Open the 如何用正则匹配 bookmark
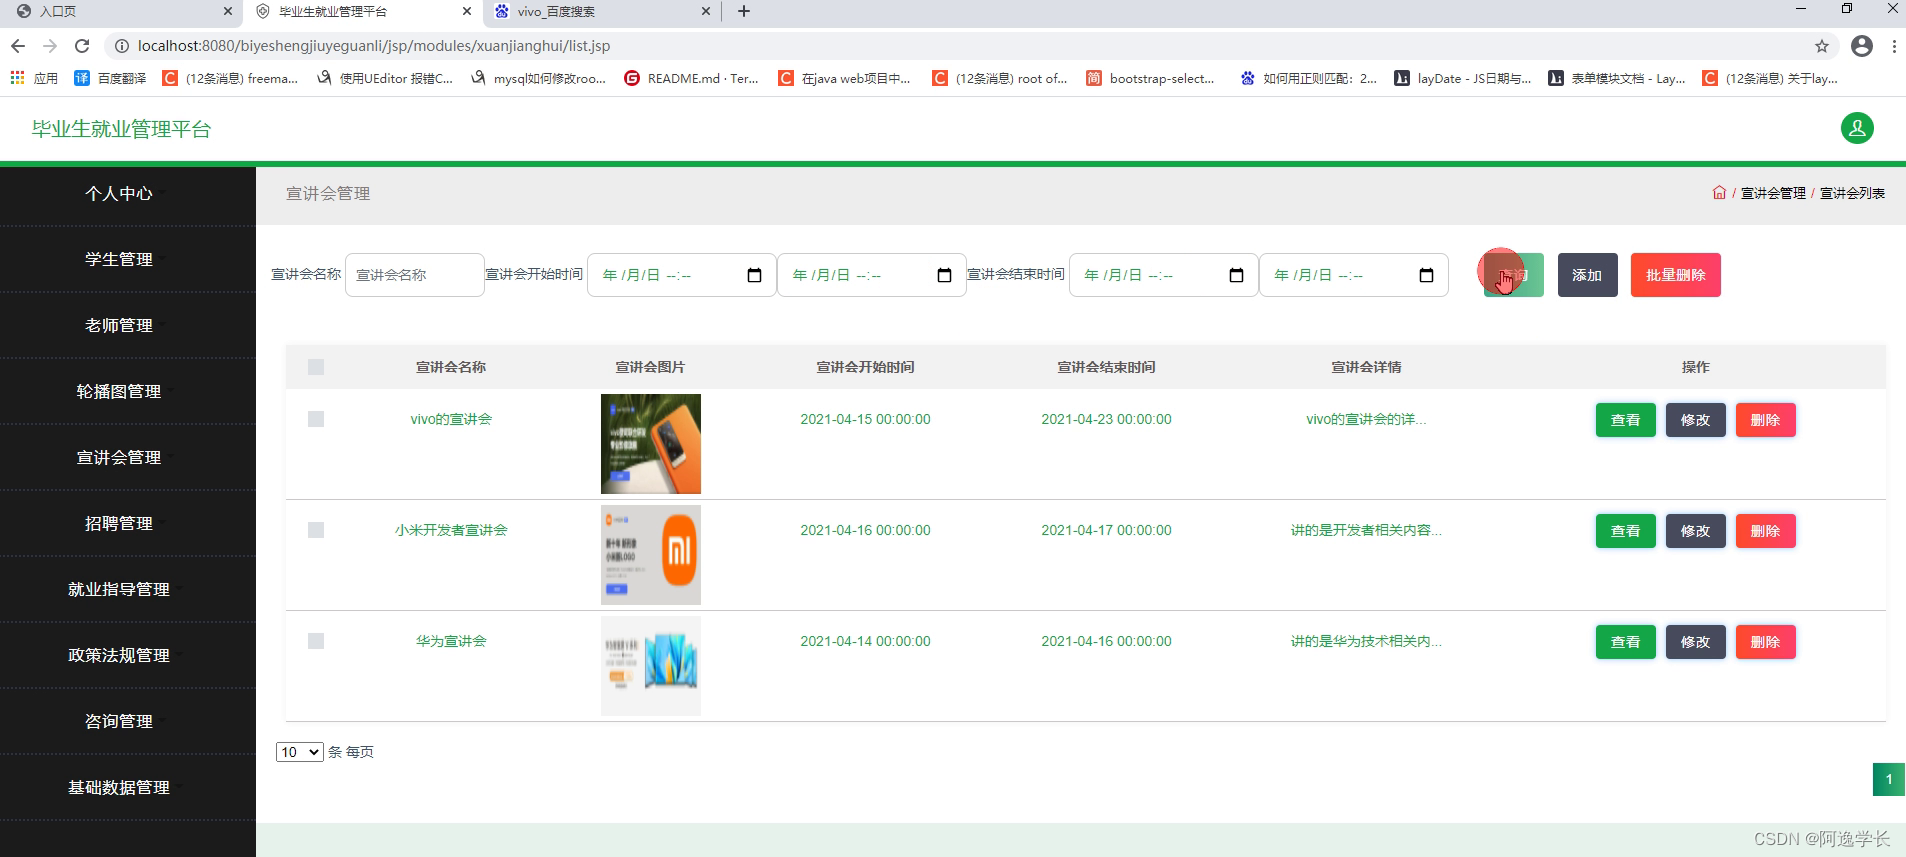Viewport: 1906px width, 857px height. (x=1308, y=78)
